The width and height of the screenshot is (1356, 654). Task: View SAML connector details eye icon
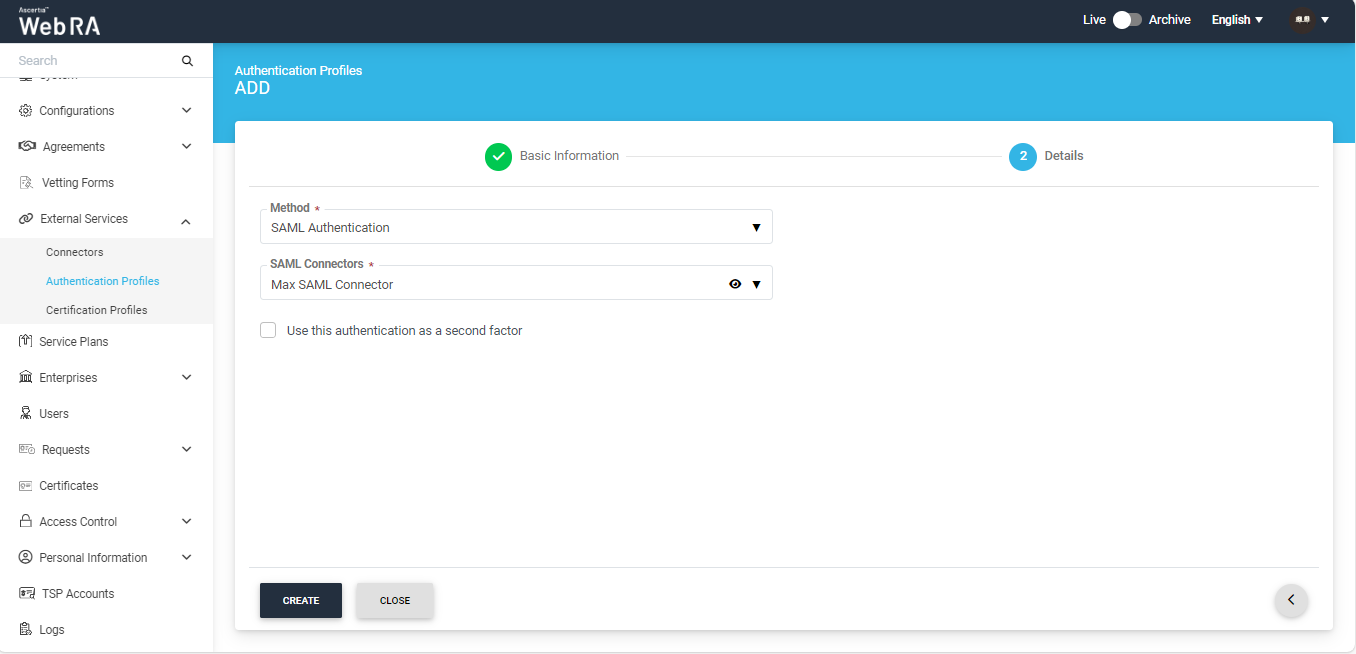click(x=735, y=284)
